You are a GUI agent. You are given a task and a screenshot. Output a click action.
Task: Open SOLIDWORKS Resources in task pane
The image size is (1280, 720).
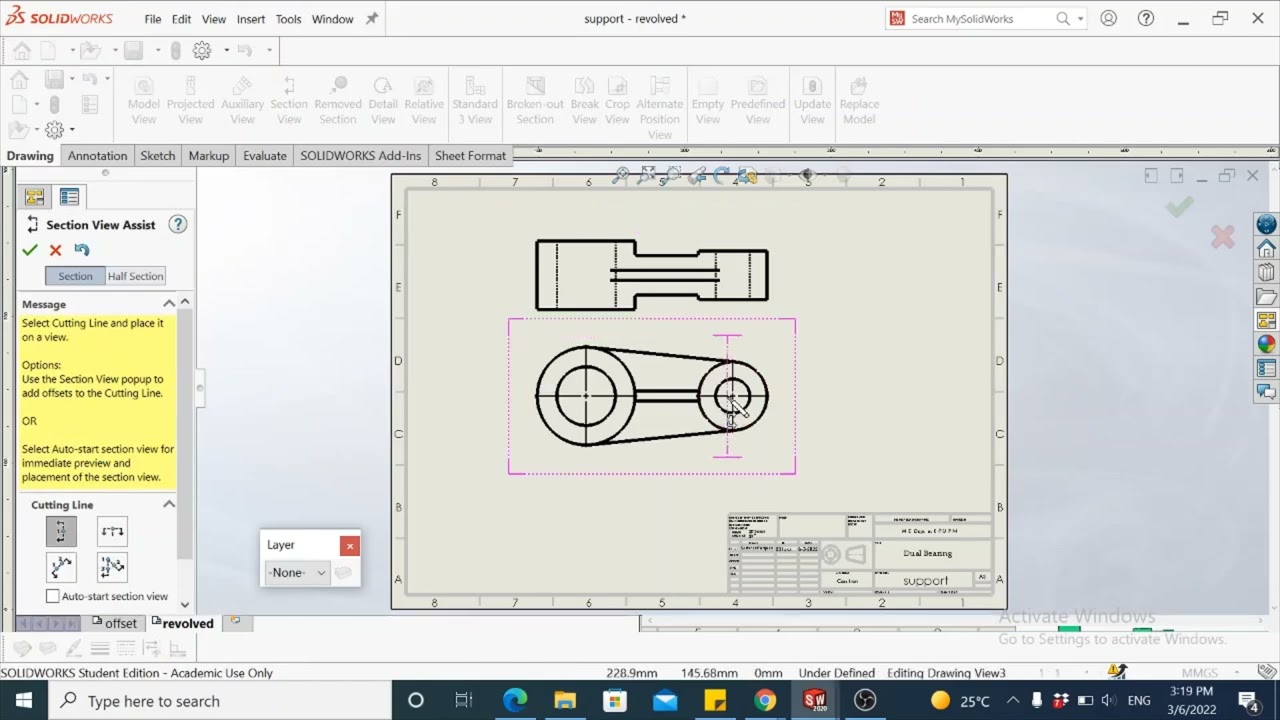[x=1266, y=248]
